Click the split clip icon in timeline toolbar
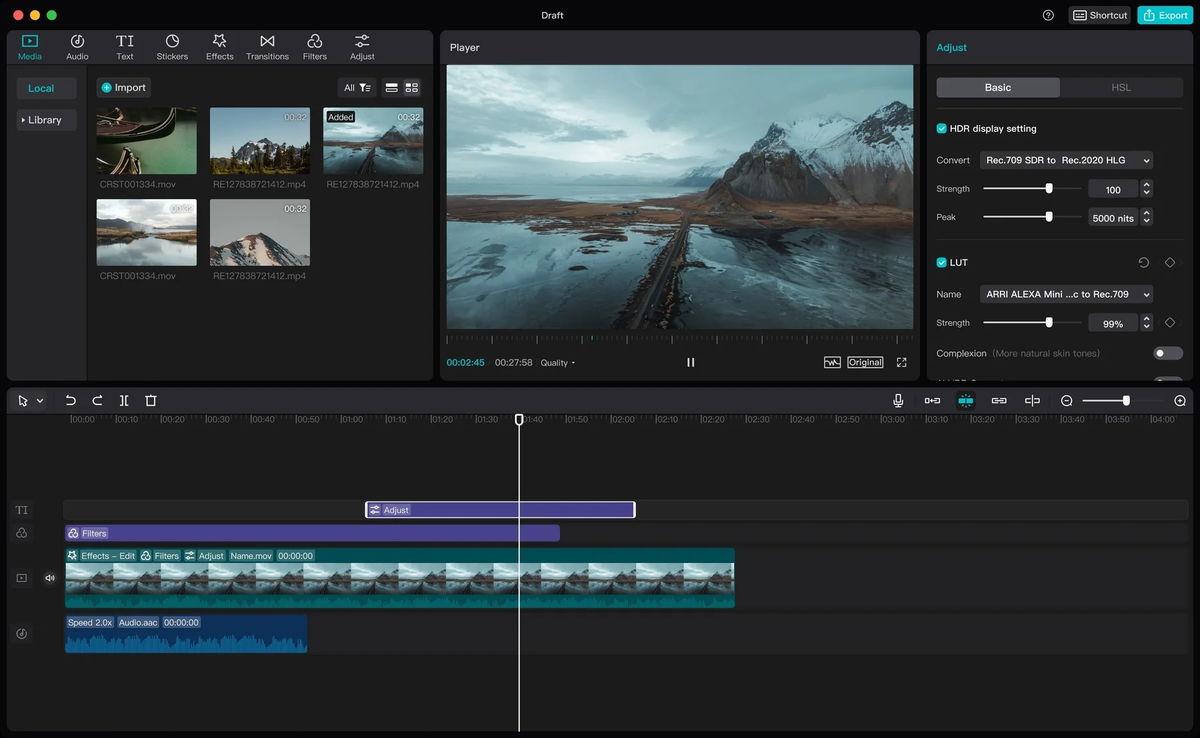The height and width of the screenshot is (738, 1200). coord(124,400)
